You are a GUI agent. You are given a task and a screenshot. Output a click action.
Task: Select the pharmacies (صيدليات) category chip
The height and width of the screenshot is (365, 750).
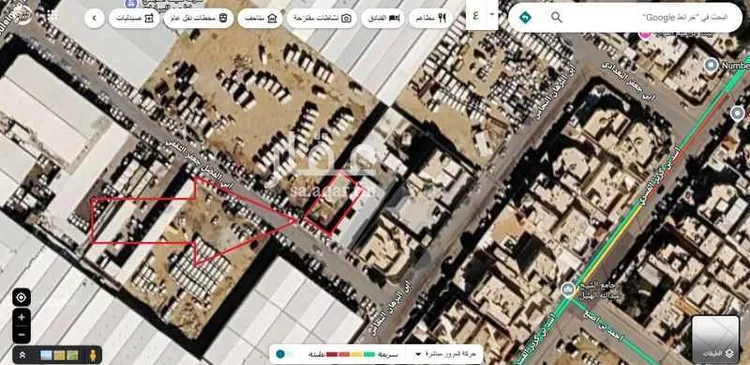click(x=134, y=18)
